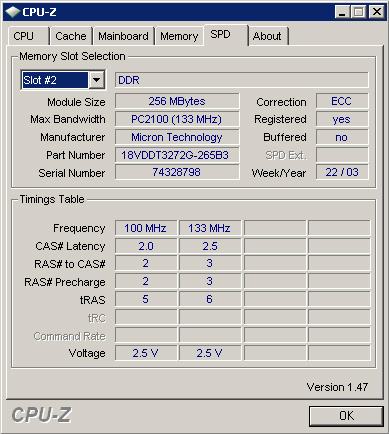Click the RAS# Precharge label

tap(65, 282)
